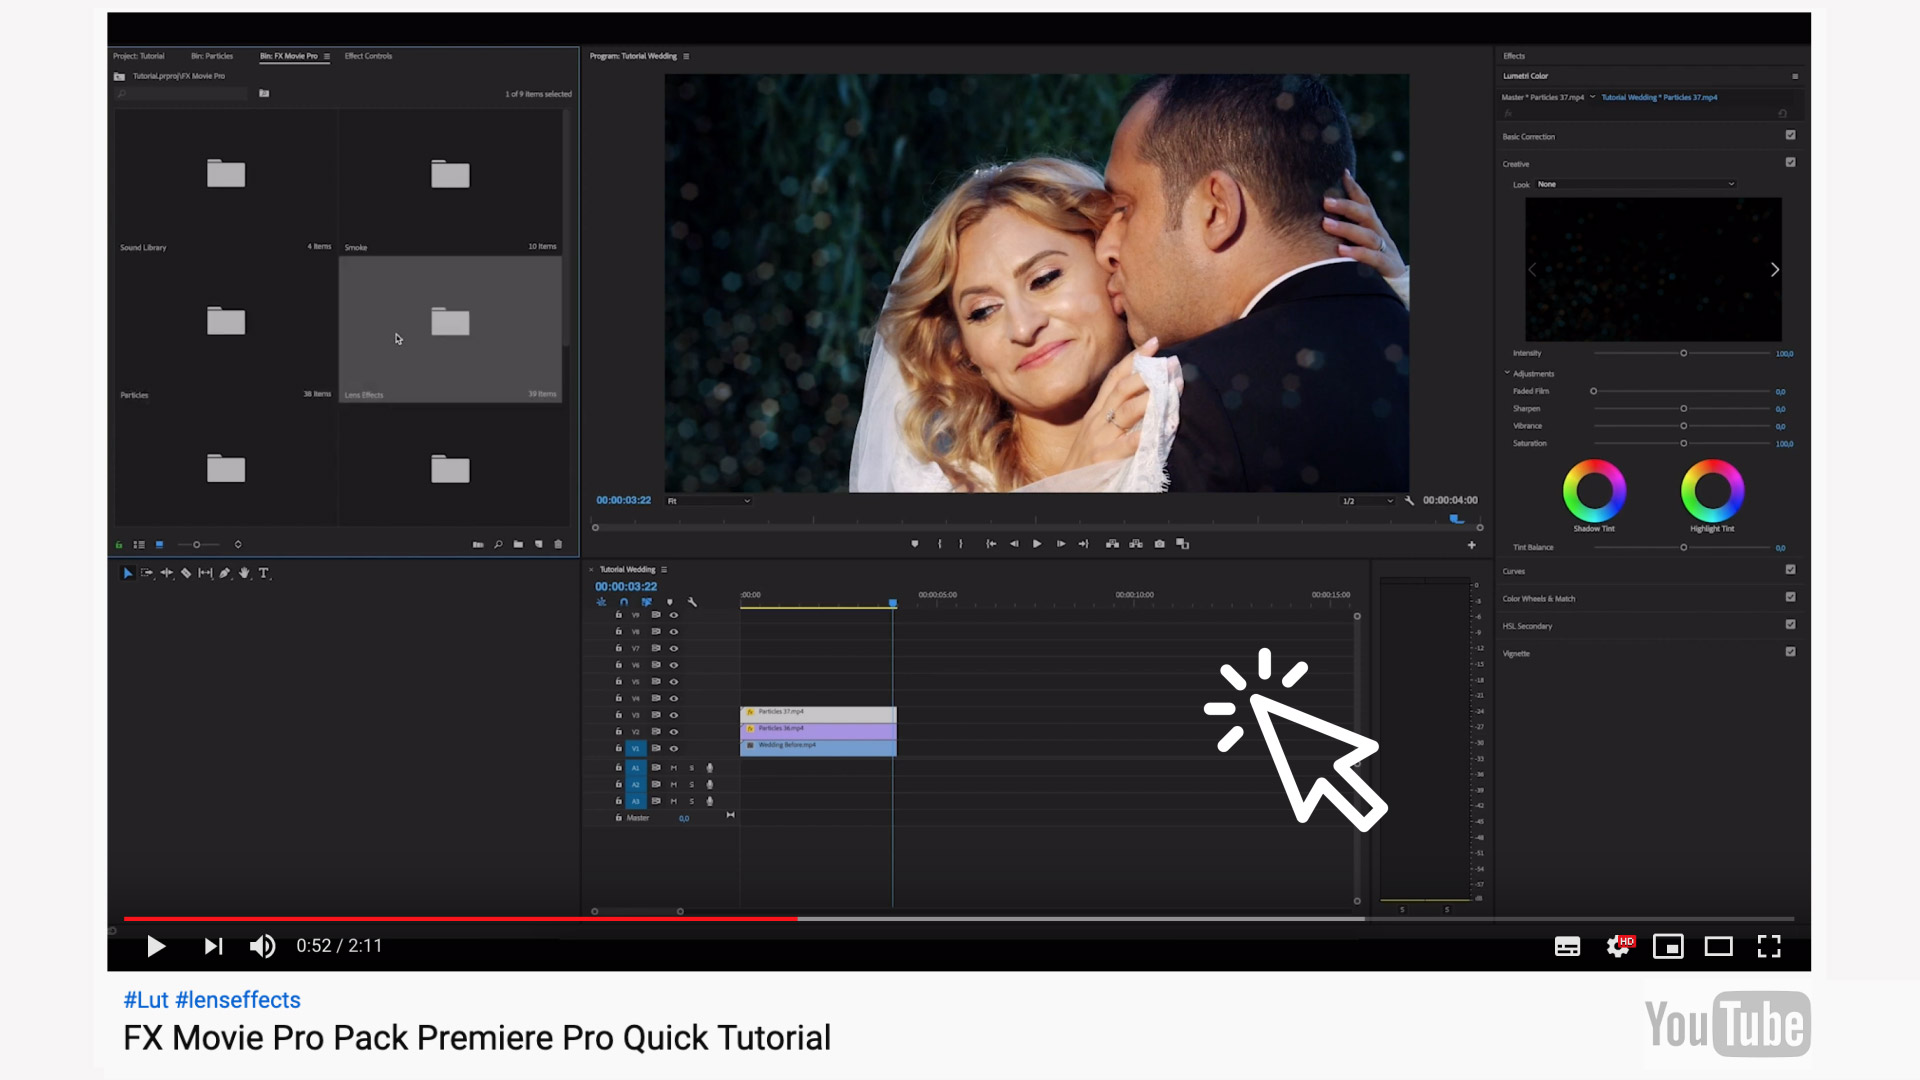
Task: Click the Curves section header
Action: click(x=1514, y=571)
